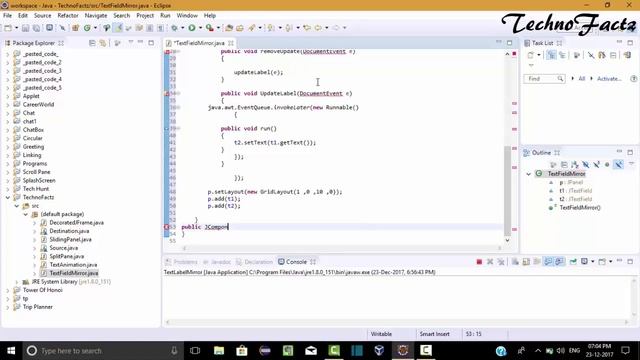
Task: Expand the JRE System Library node
Action: [17, 282]
